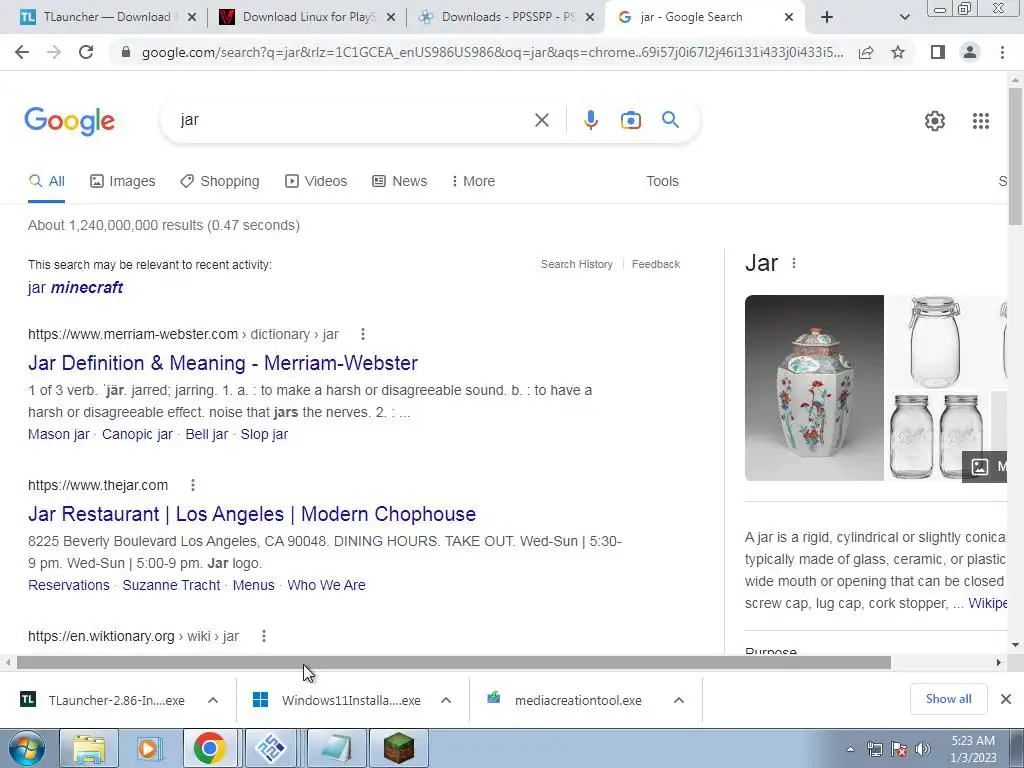This screenshot has width=1024, height=768.
Task: Clear the search box text
Action: click(541, 120)
